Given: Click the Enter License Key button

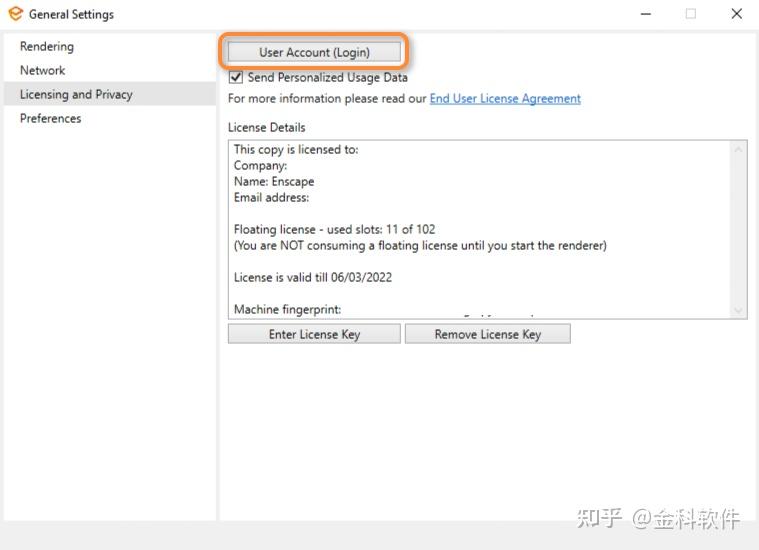Looking at the screenshot, I should tap(314, 334).
